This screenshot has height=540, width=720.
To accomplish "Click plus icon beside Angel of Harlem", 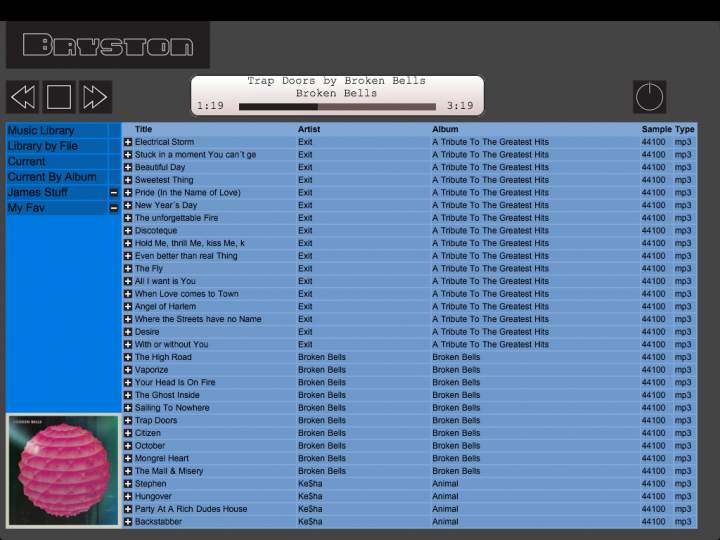I will [x=128, y=306].
